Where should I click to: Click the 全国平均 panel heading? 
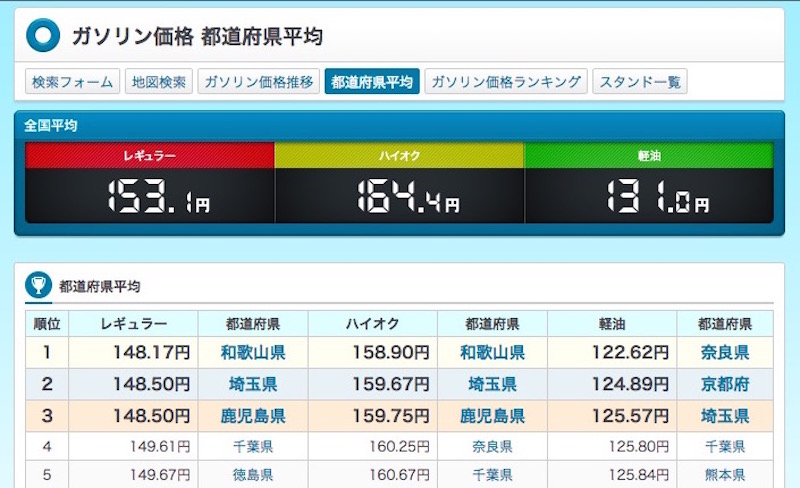coord(51,126)
